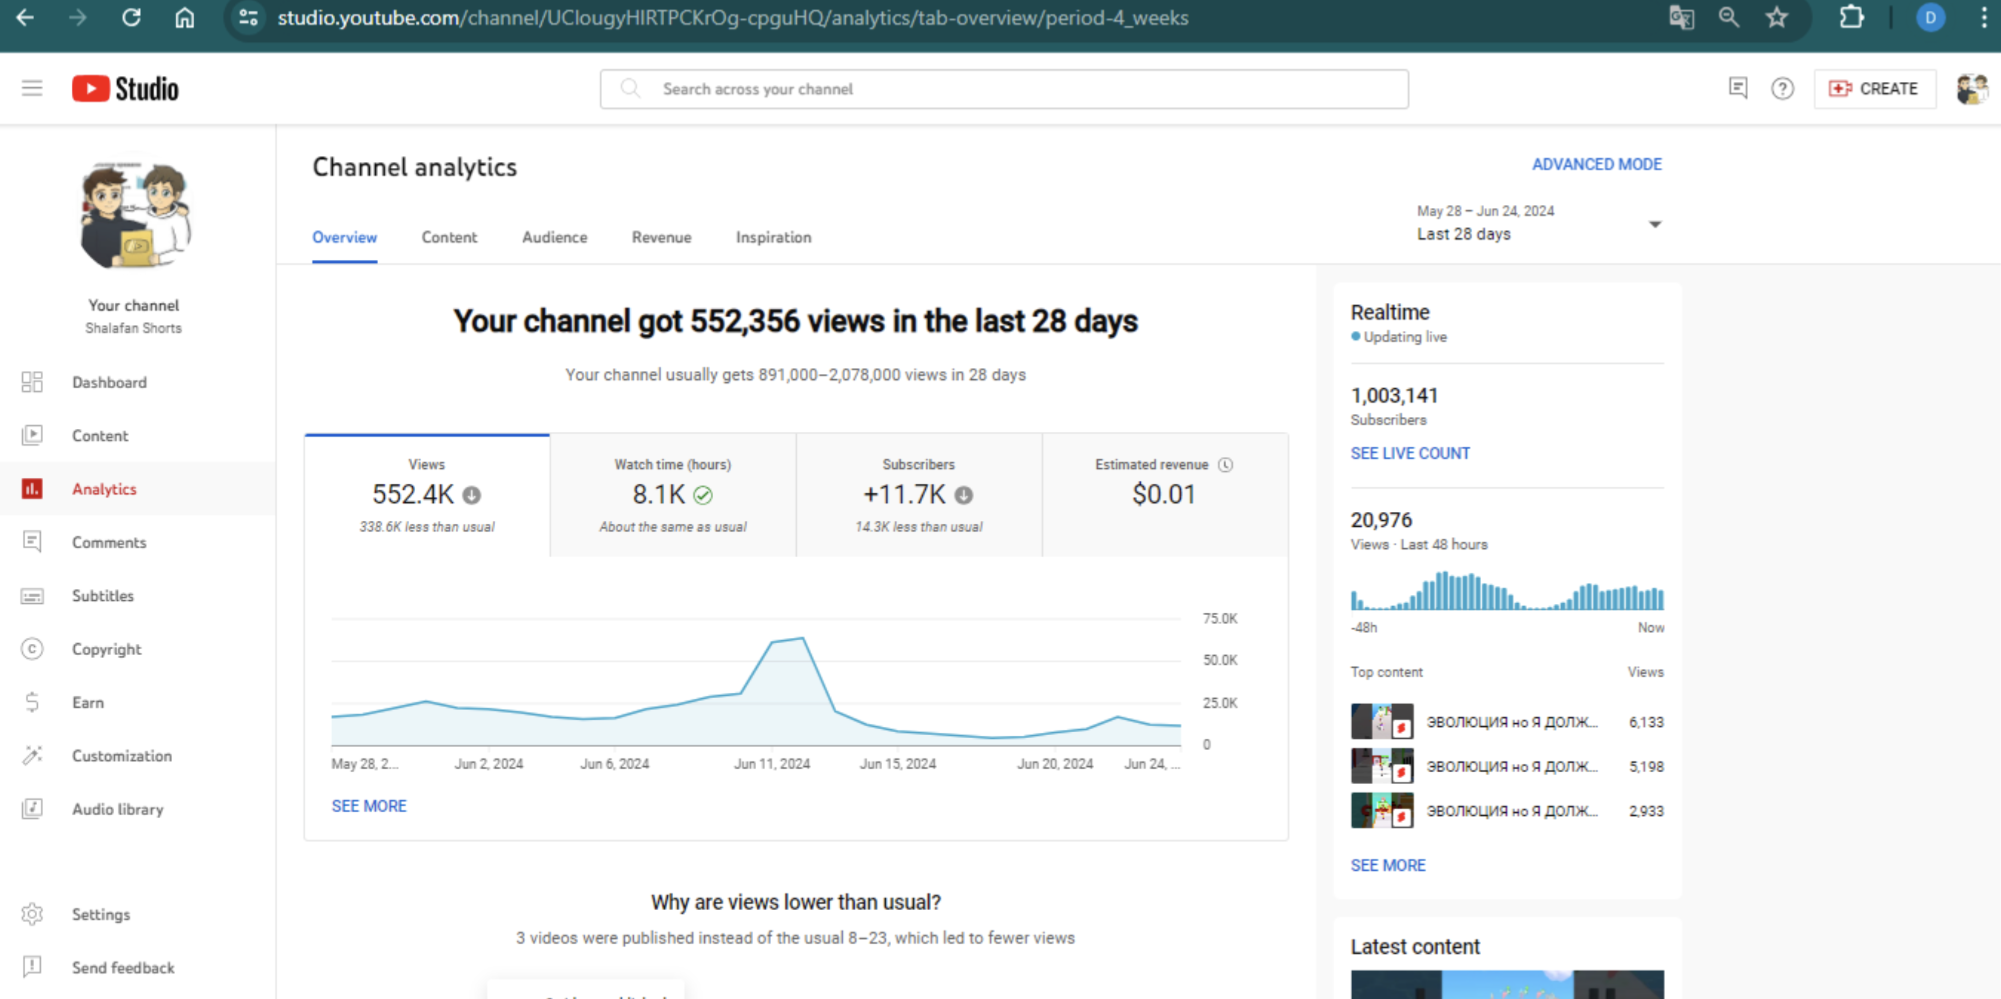Image resolution: width=2001 pixels, height=999 pixels.
Task: Click the browser forward arrow
Action: click(x=78, y=17)
